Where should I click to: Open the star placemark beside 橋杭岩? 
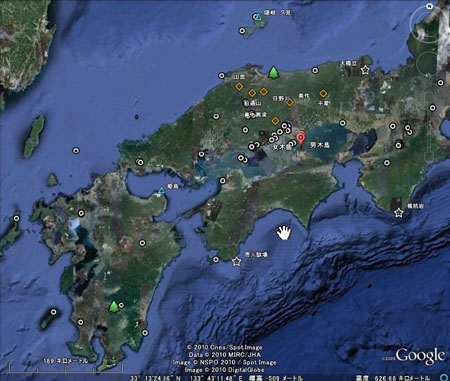398,213
